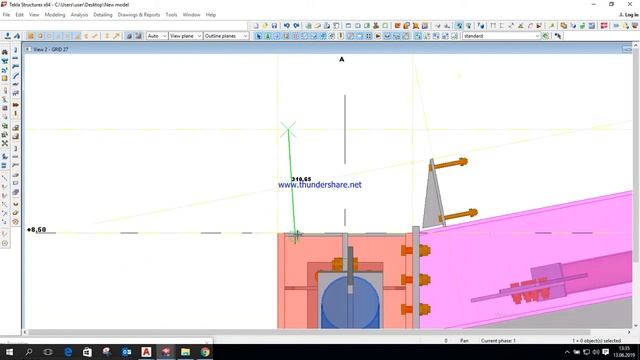Image resolution: width=640 pixels, height=360 pixels.
Task: Click the topmost icon in the far-left toolbar column
Action: (x=4, y=52)
